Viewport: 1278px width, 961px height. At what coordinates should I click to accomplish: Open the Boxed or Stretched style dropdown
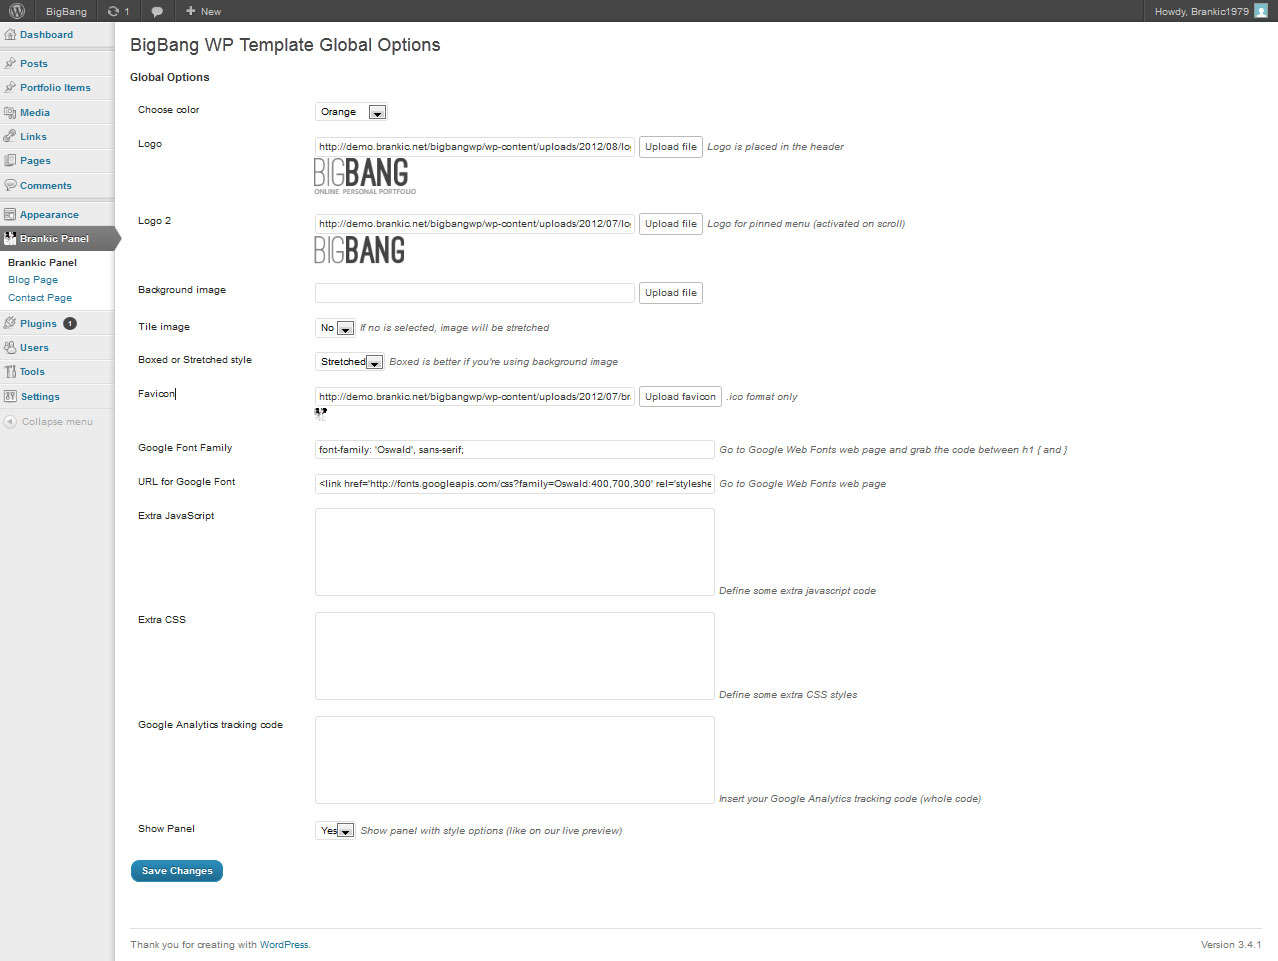[350, 362]
